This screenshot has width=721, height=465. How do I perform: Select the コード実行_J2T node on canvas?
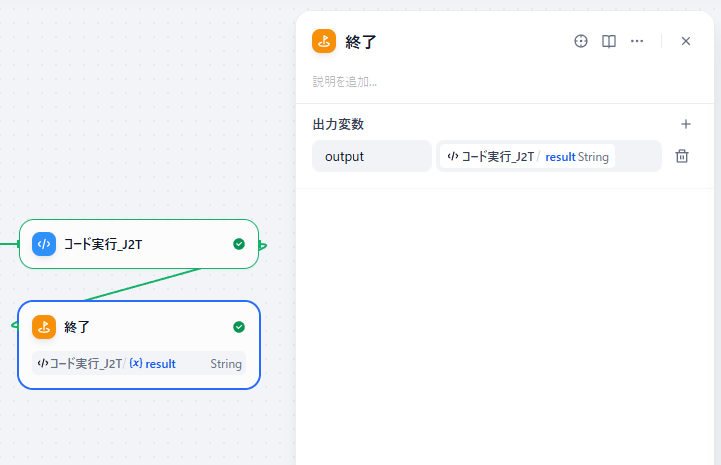coord(139,244)
